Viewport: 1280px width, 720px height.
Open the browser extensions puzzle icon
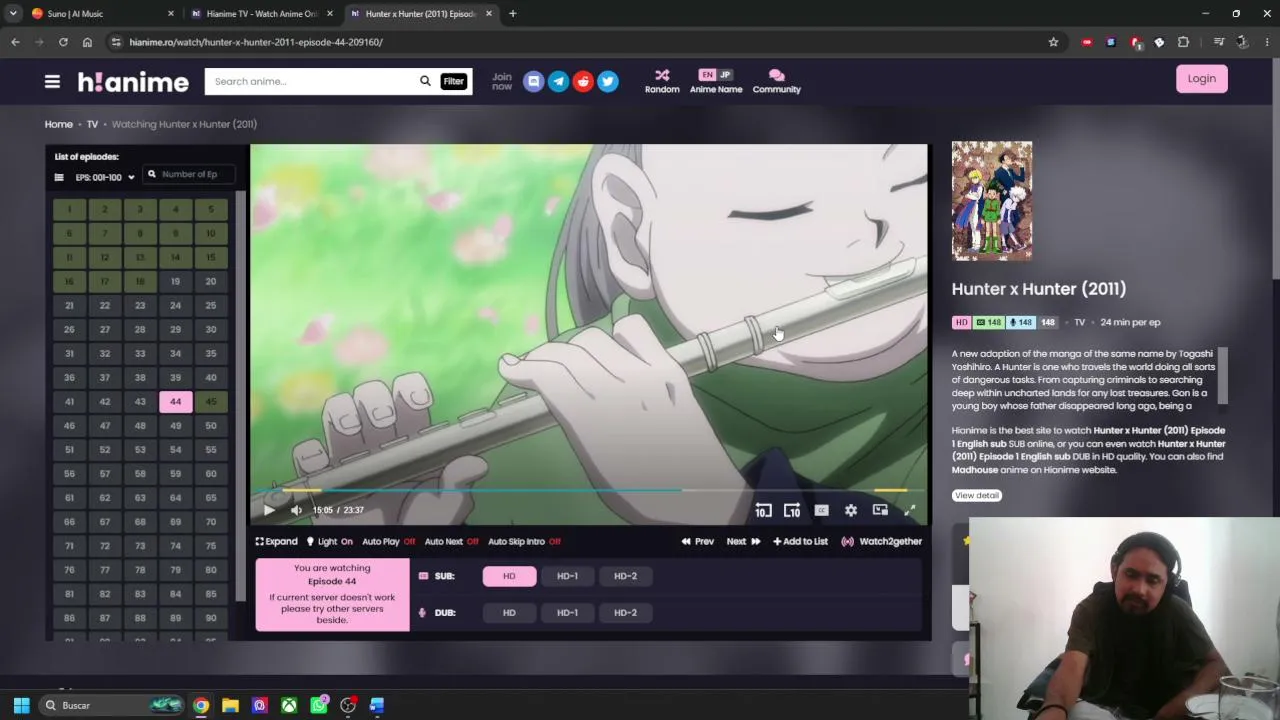coord(1184,42)
